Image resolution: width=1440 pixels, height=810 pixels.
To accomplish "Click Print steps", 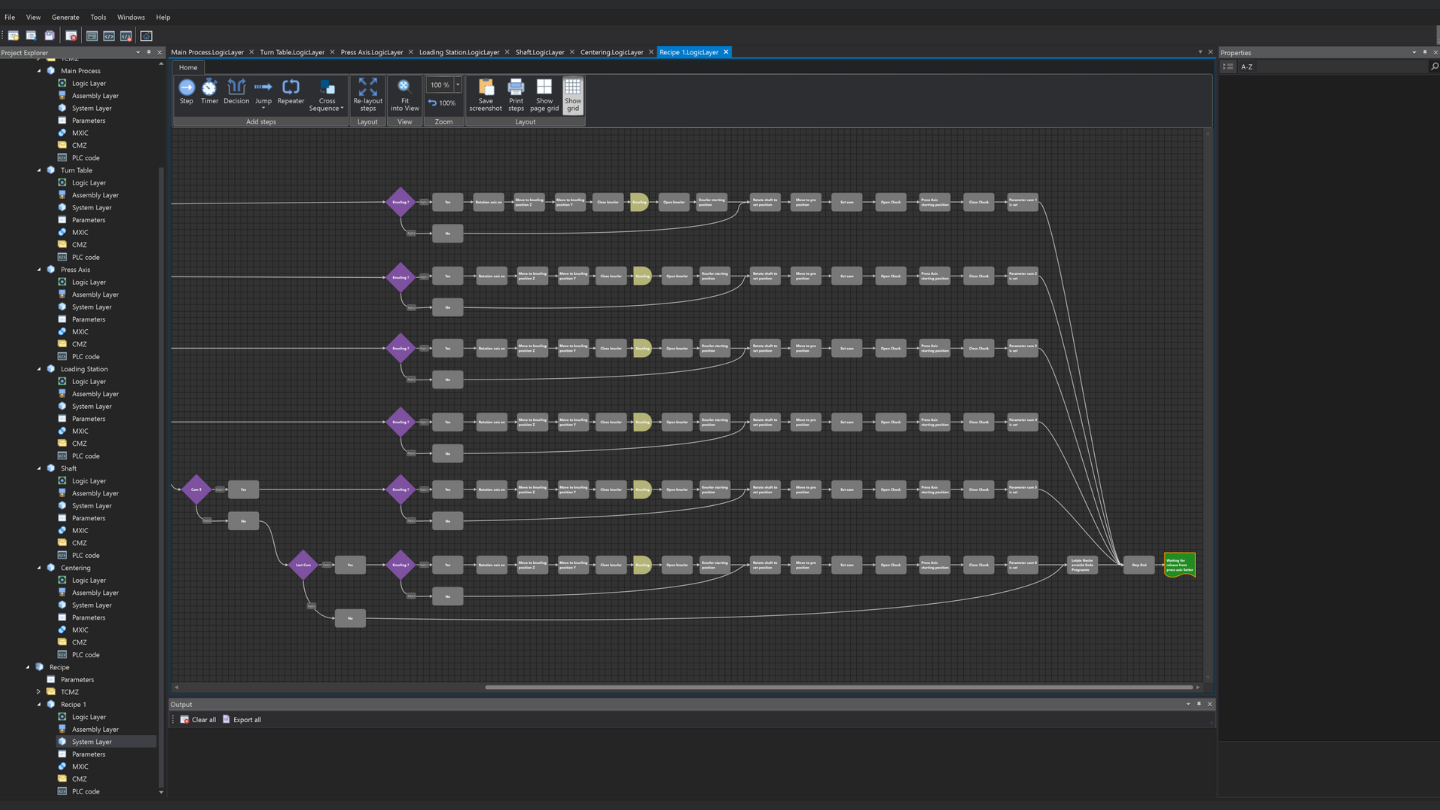I will (x=516, y=96).
